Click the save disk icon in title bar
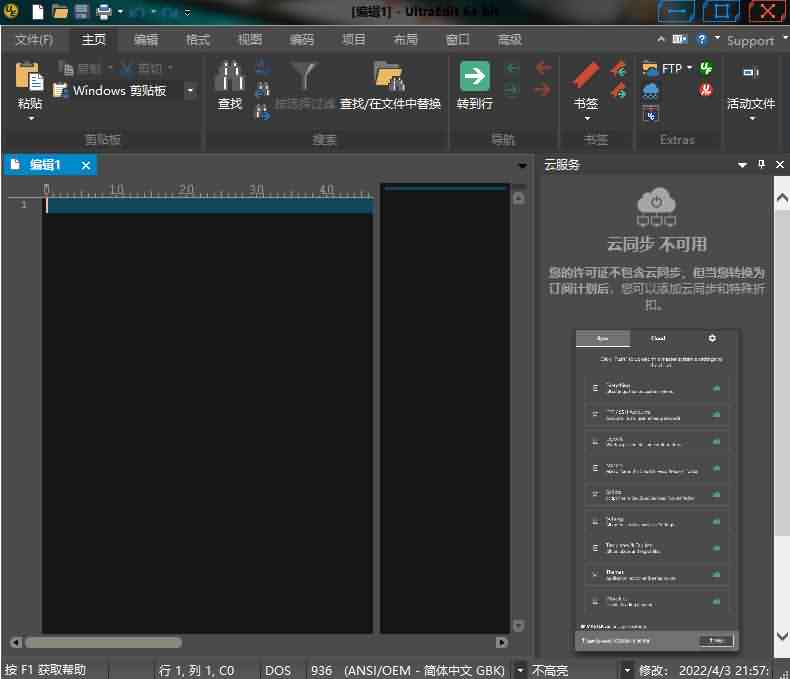The width and height of the screenshot is (790, 679). tap(81, 12)
